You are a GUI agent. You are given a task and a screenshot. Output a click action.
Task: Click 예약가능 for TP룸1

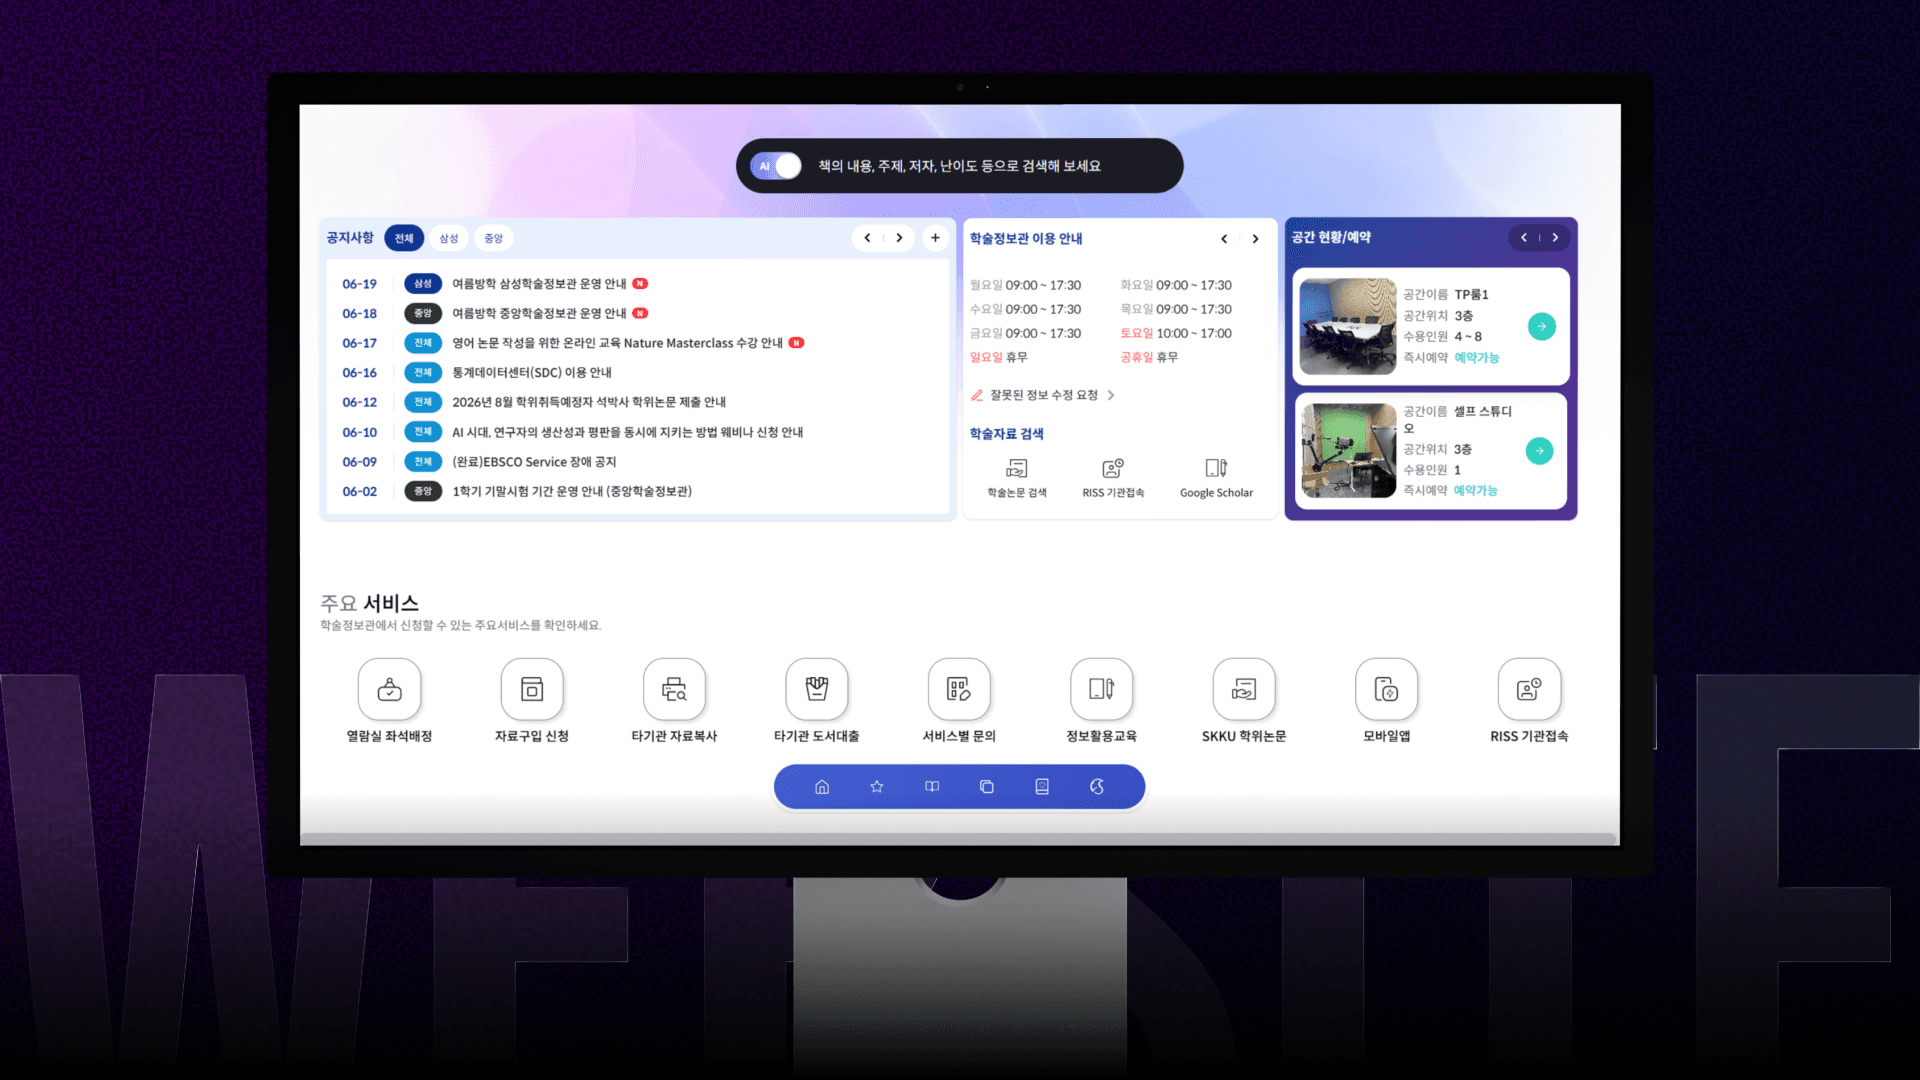click(1476, 358)
